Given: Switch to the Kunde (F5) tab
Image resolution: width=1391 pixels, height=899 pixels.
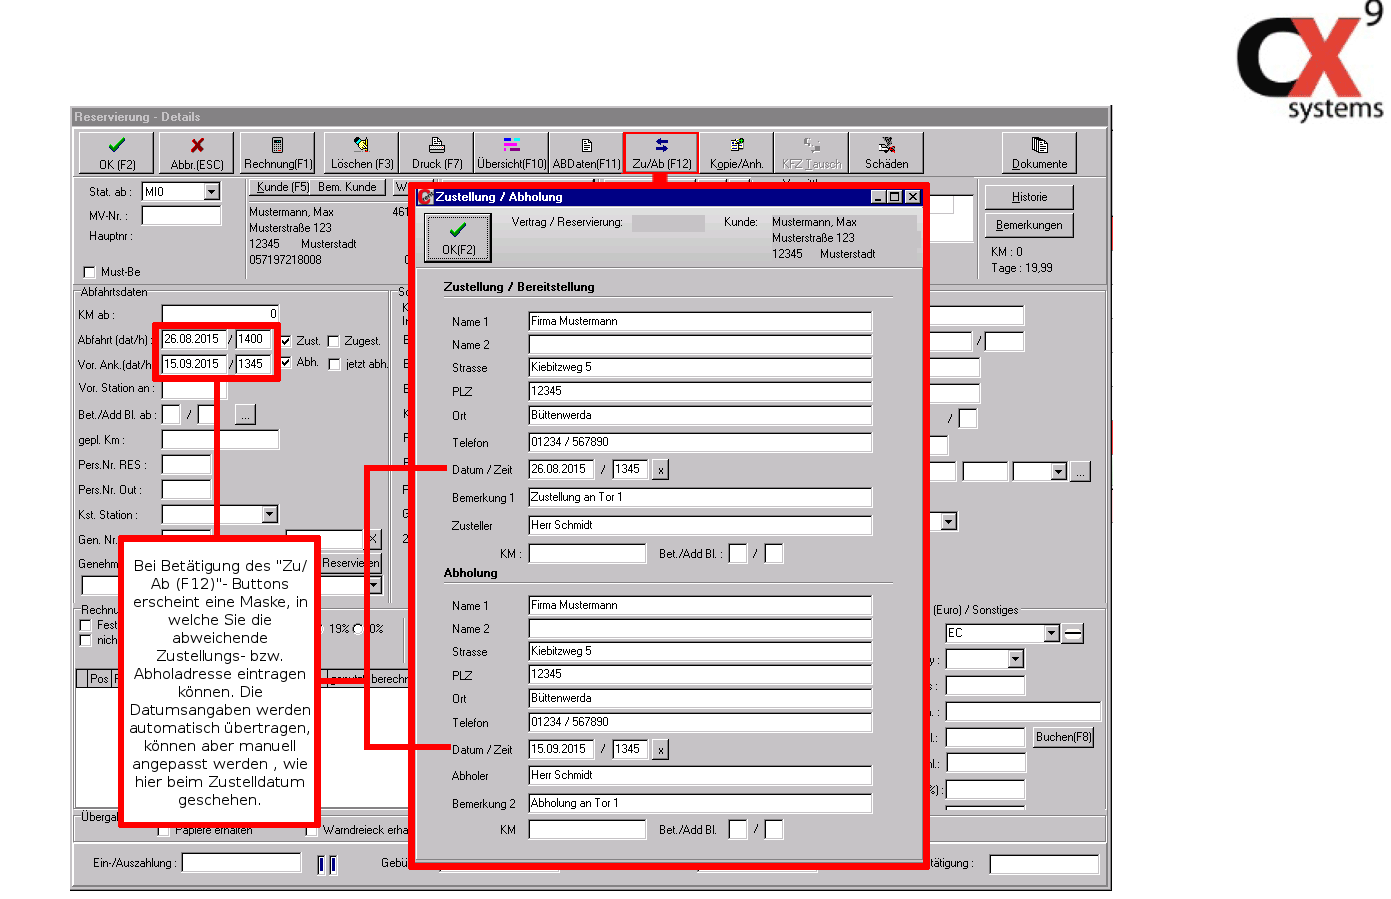Looking at the screenshot, I should click(x=282, y=187).
